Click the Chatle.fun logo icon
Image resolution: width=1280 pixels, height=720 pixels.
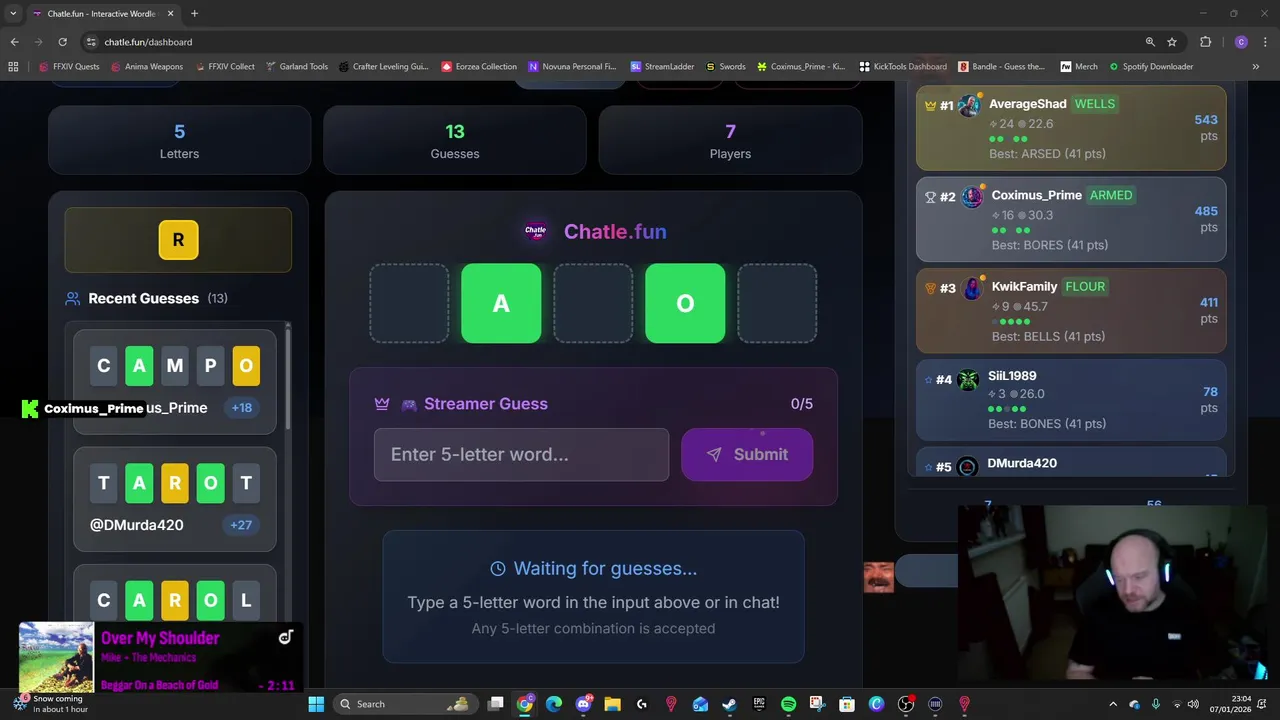pyautogui.click(x=536, y=231)
